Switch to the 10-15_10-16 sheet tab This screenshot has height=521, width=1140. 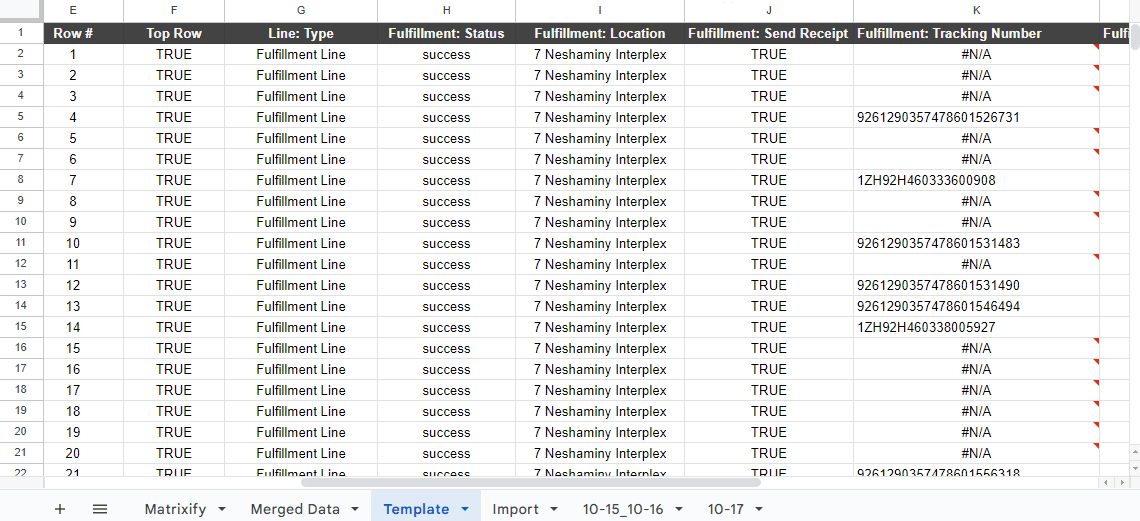(x=623, y=509)
